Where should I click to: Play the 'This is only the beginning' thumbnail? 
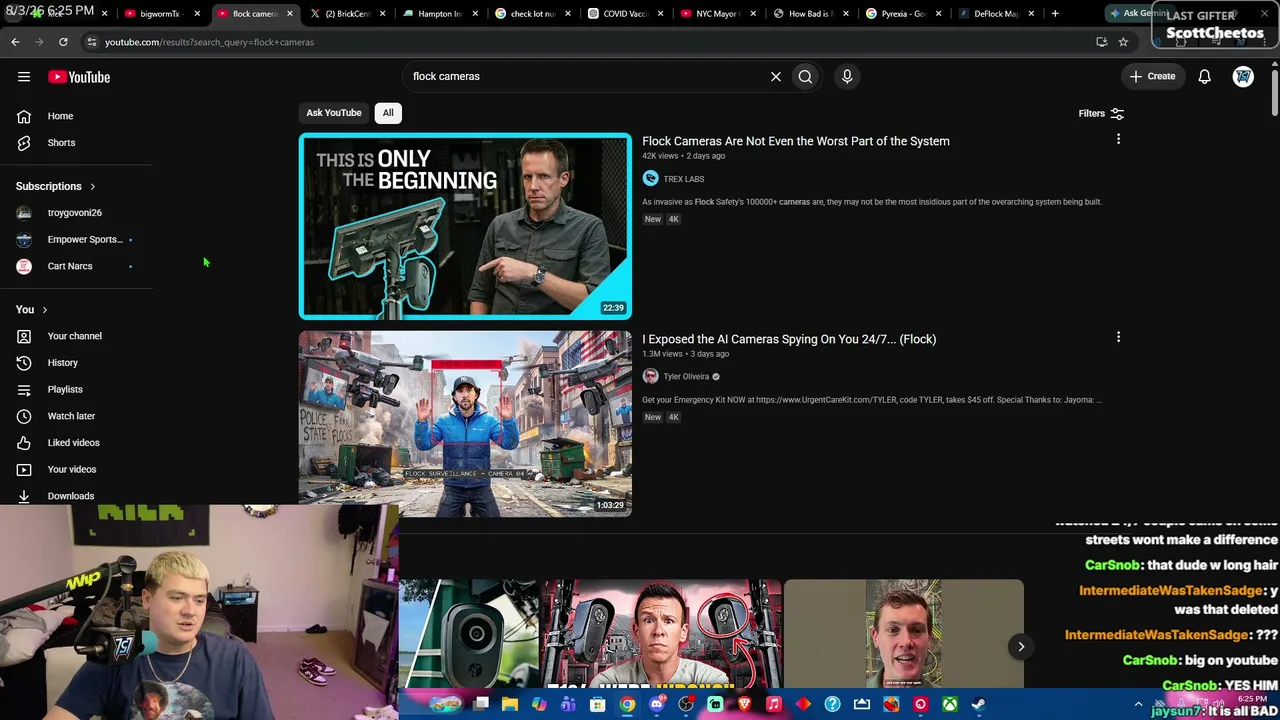point(465,226)
